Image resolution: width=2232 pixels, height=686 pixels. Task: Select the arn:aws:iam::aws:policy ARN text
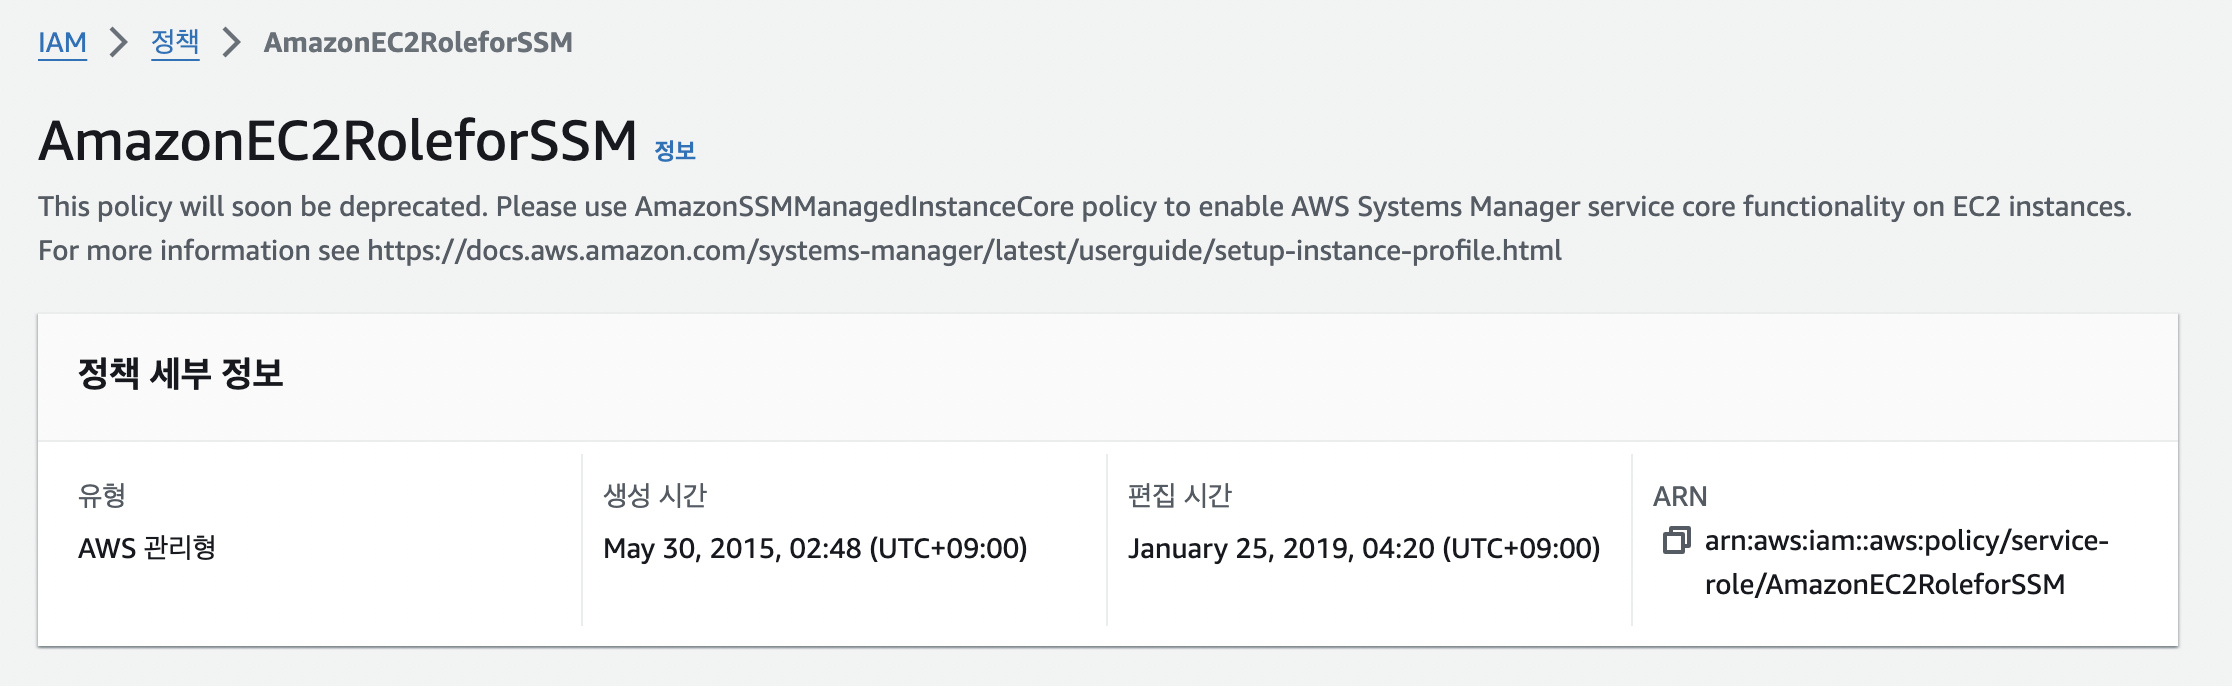pos(1906,562)
